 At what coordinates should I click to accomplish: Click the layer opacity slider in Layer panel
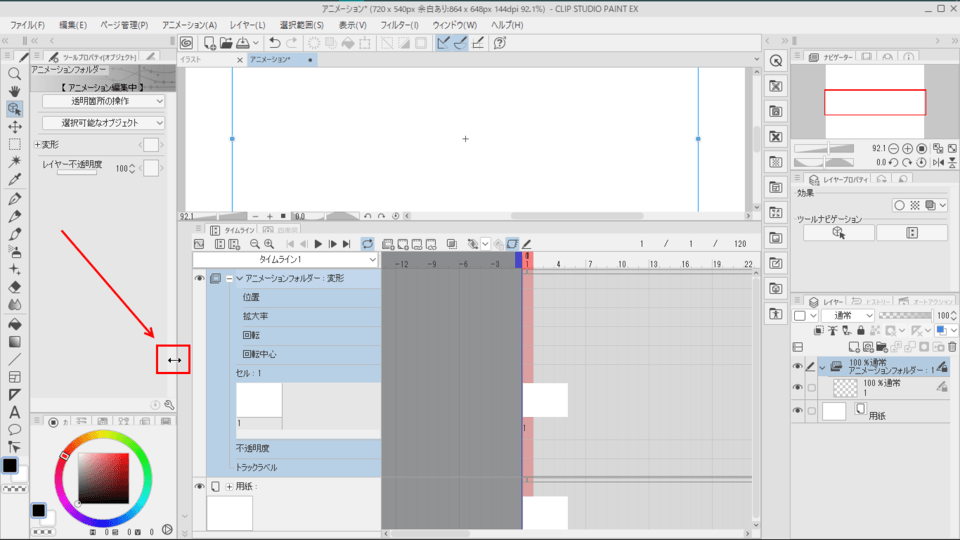(x=905, y=315)
